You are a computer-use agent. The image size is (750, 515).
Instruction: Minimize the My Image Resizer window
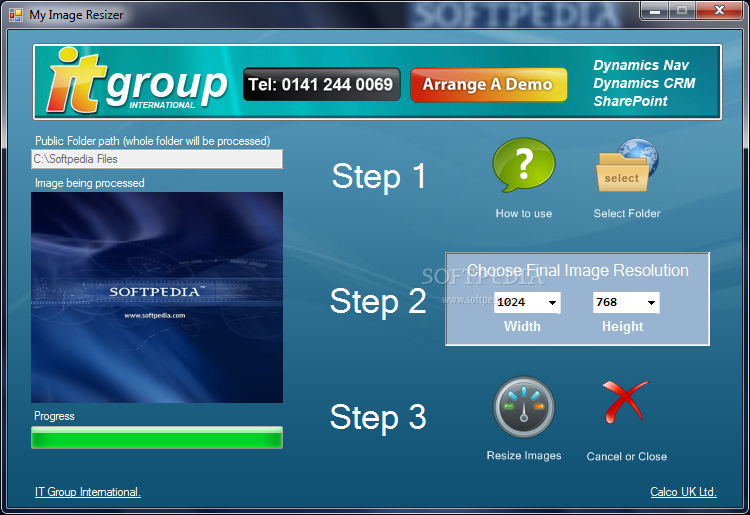[x=655, y=11]
